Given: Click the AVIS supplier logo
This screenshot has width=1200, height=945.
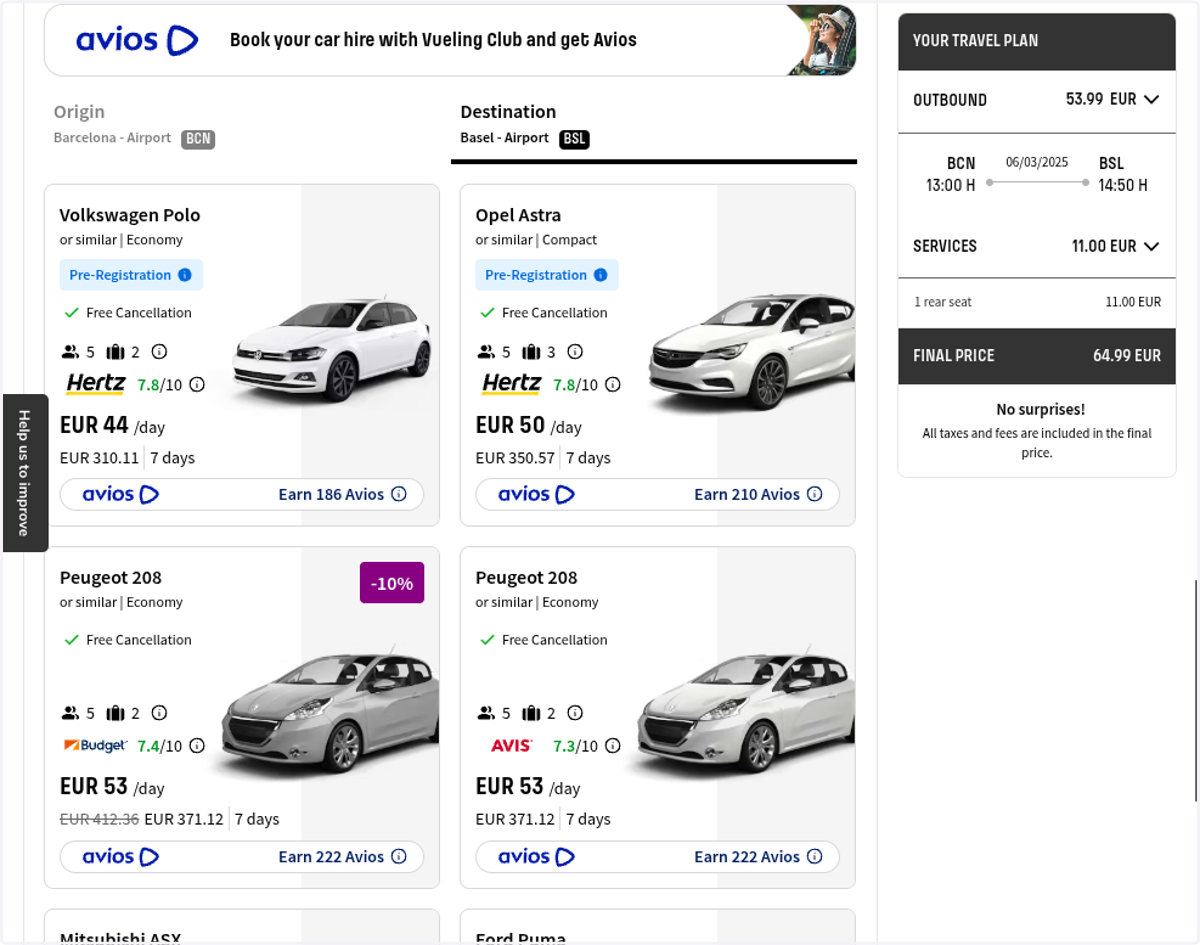Looking at the screenshot, I should 512,745.
